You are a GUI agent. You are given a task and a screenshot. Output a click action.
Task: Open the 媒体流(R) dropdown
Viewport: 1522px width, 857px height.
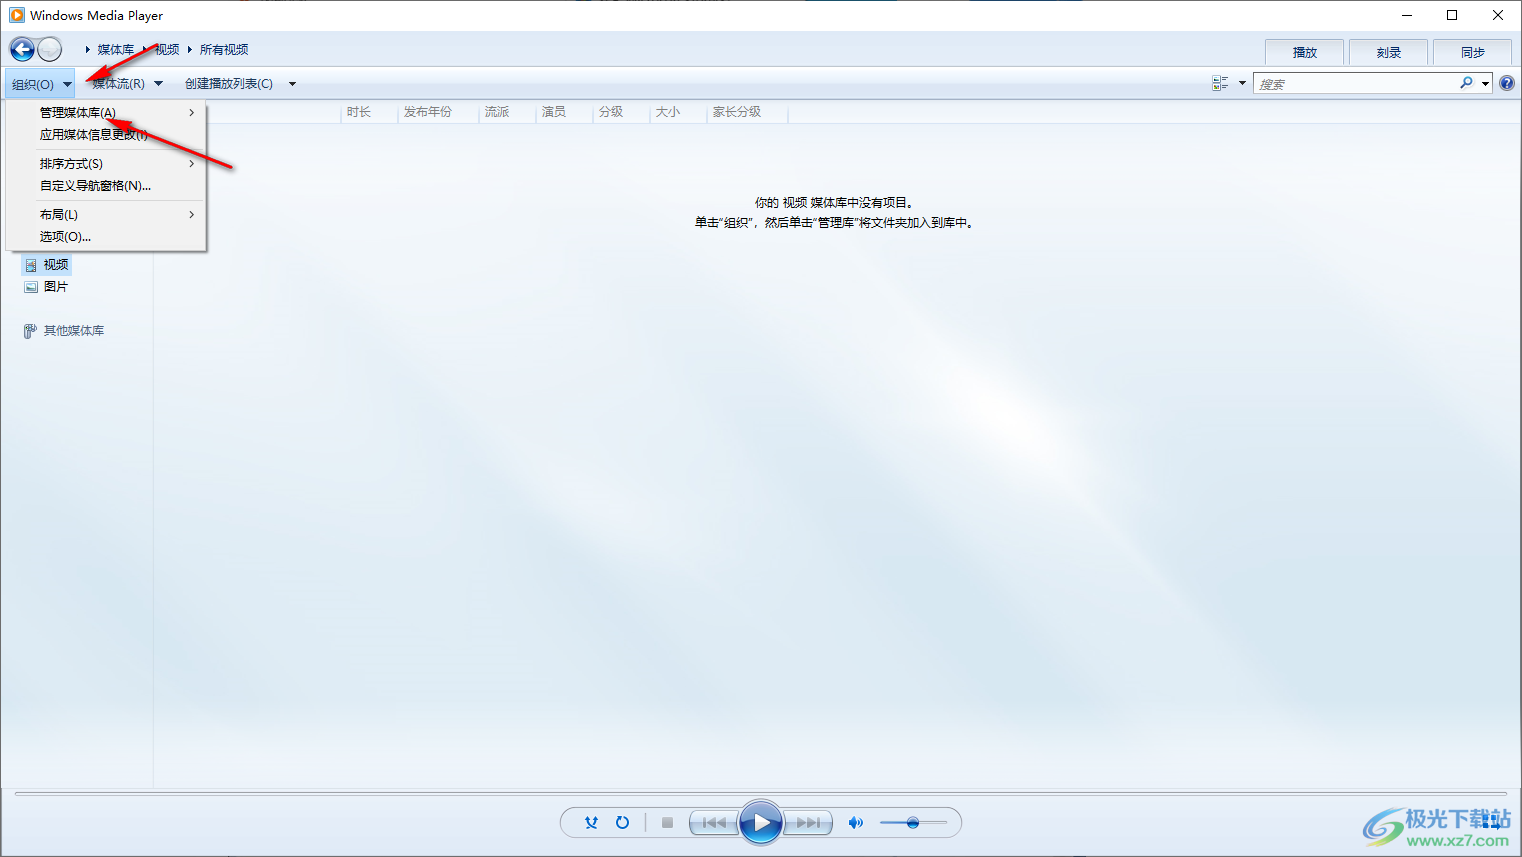pyautogui.click(x=127, y=84)
